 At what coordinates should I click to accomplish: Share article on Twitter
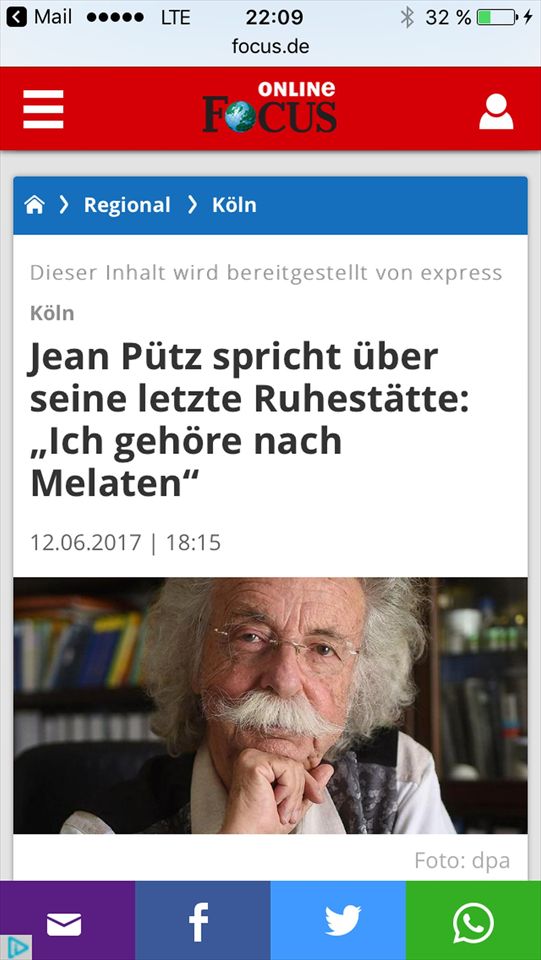tap(338, 921)
